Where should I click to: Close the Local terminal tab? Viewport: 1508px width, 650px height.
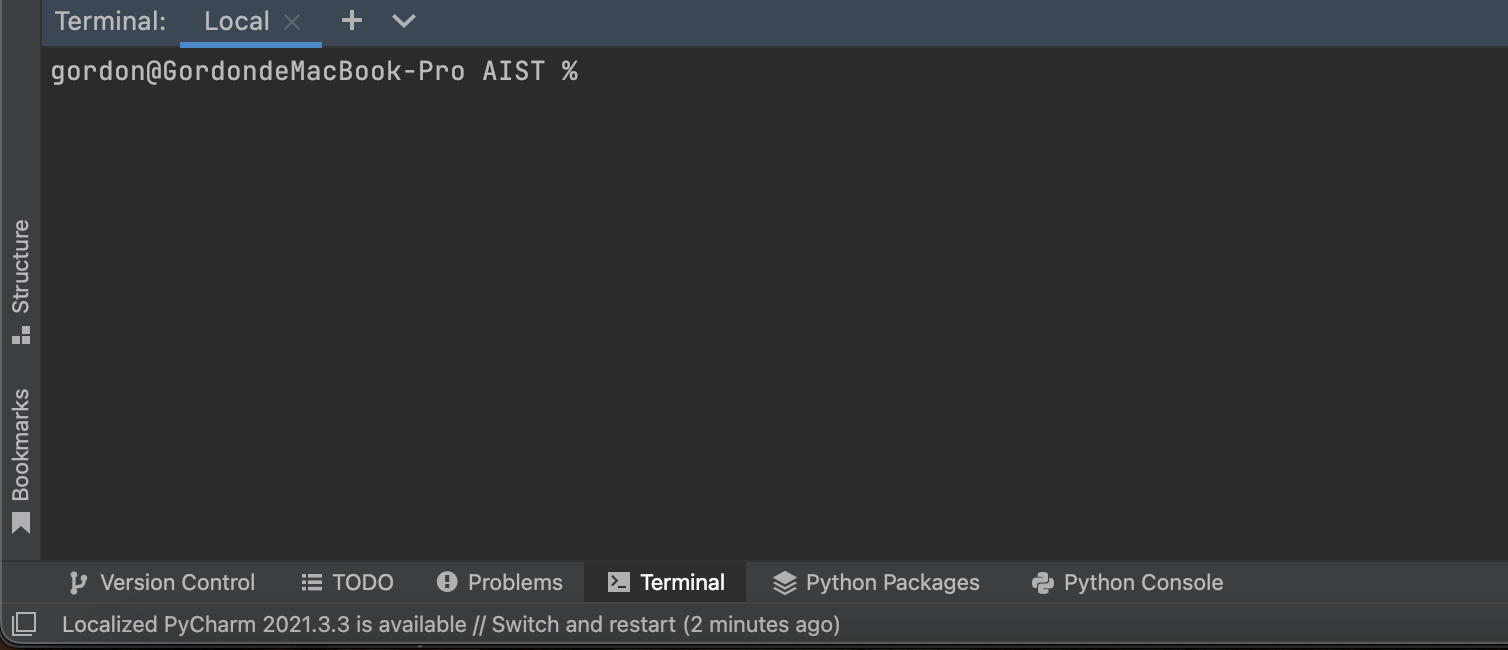click(292, 22)
